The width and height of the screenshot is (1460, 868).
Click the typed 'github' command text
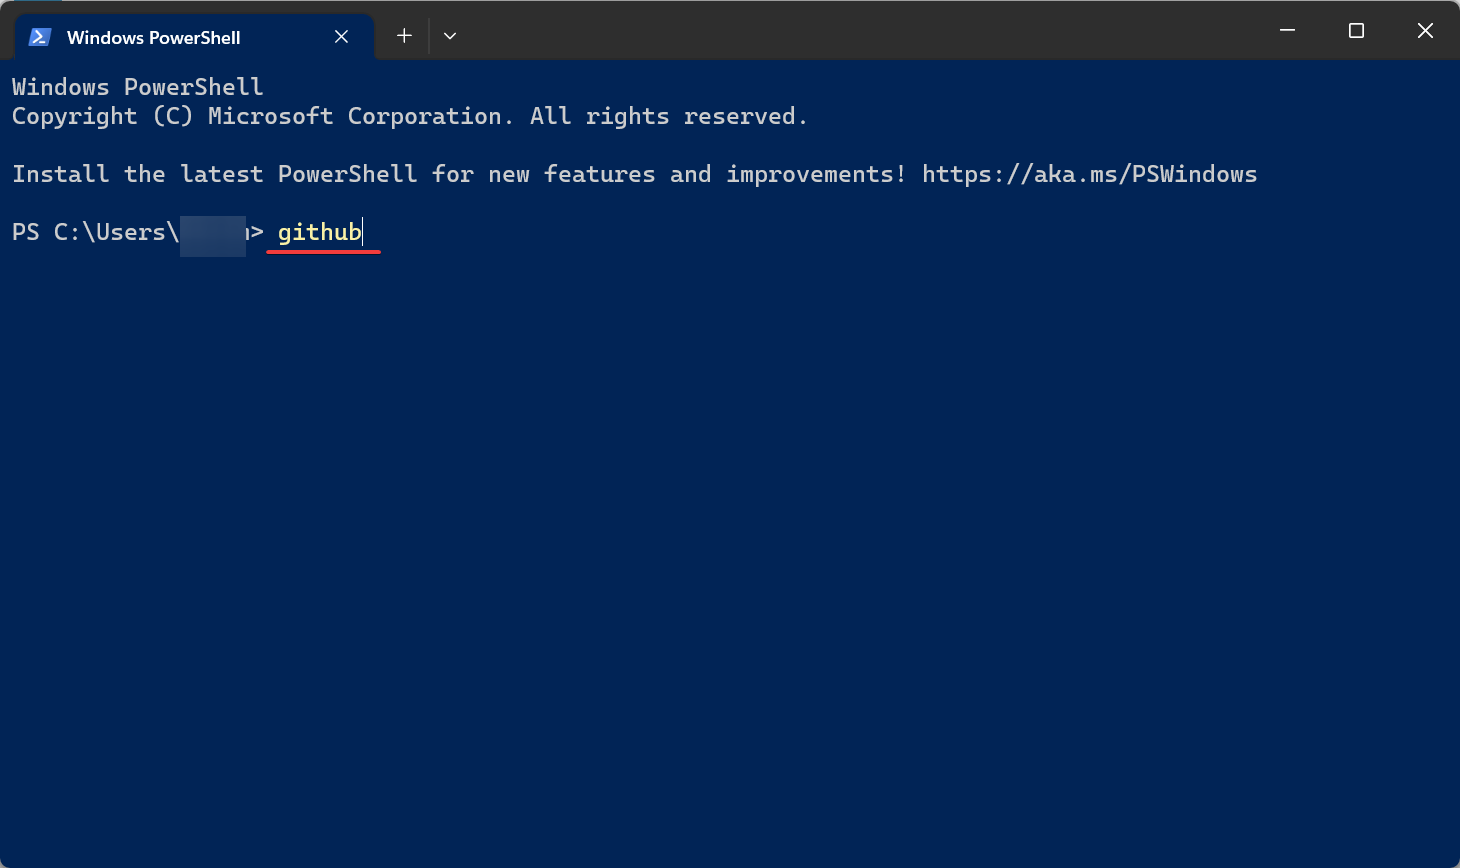point(319,232)
